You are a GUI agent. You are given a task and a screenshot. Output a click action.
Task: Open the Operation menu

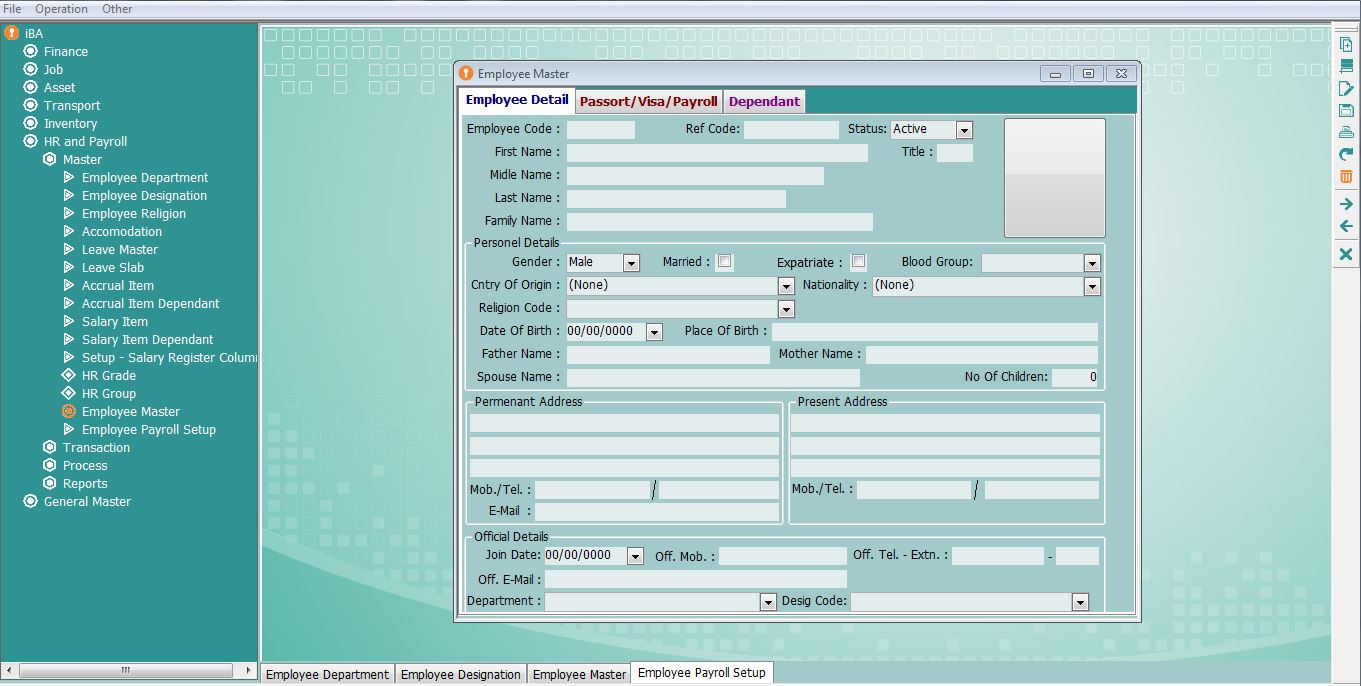(x=62, y=9)
